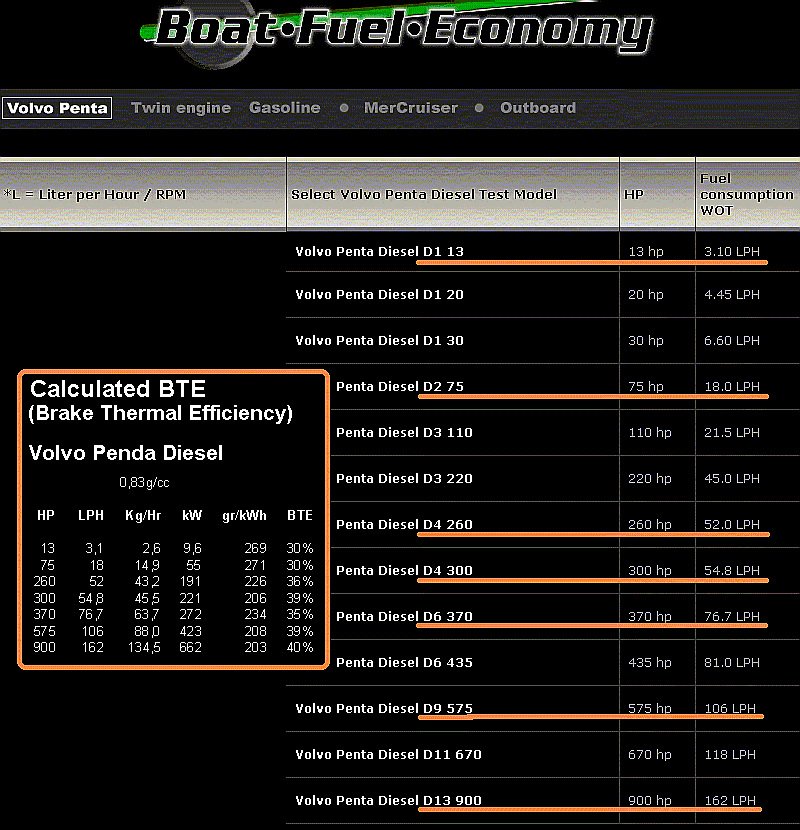Click the '162 LPH' value

pos(730,801)
